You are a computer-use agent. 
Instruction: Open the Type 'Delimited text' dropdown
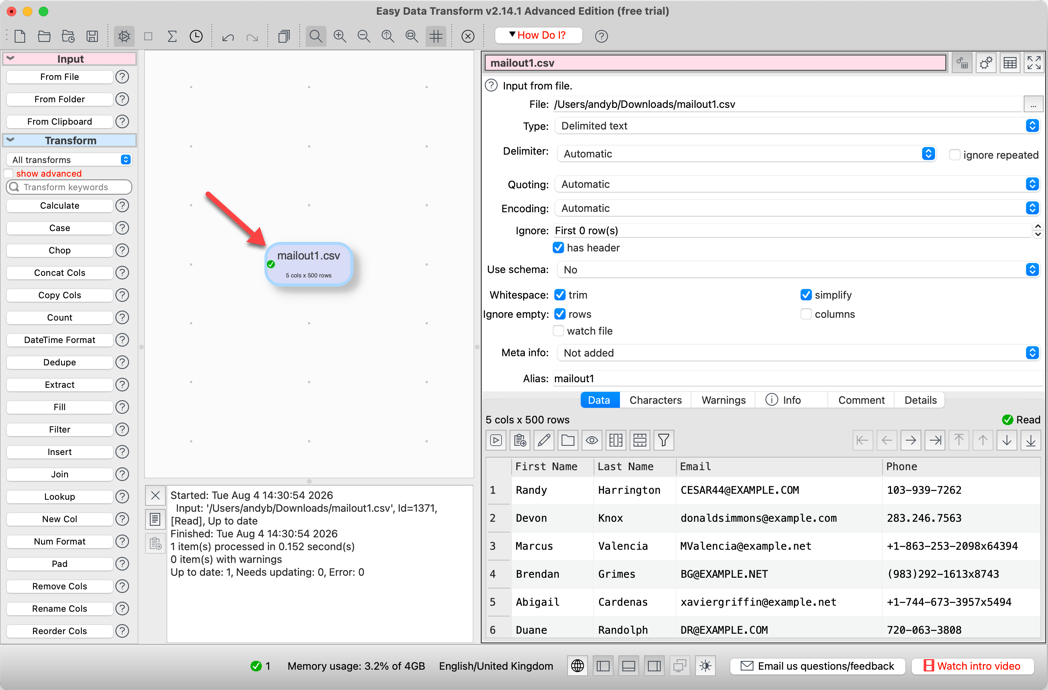(x=797, y=126)
